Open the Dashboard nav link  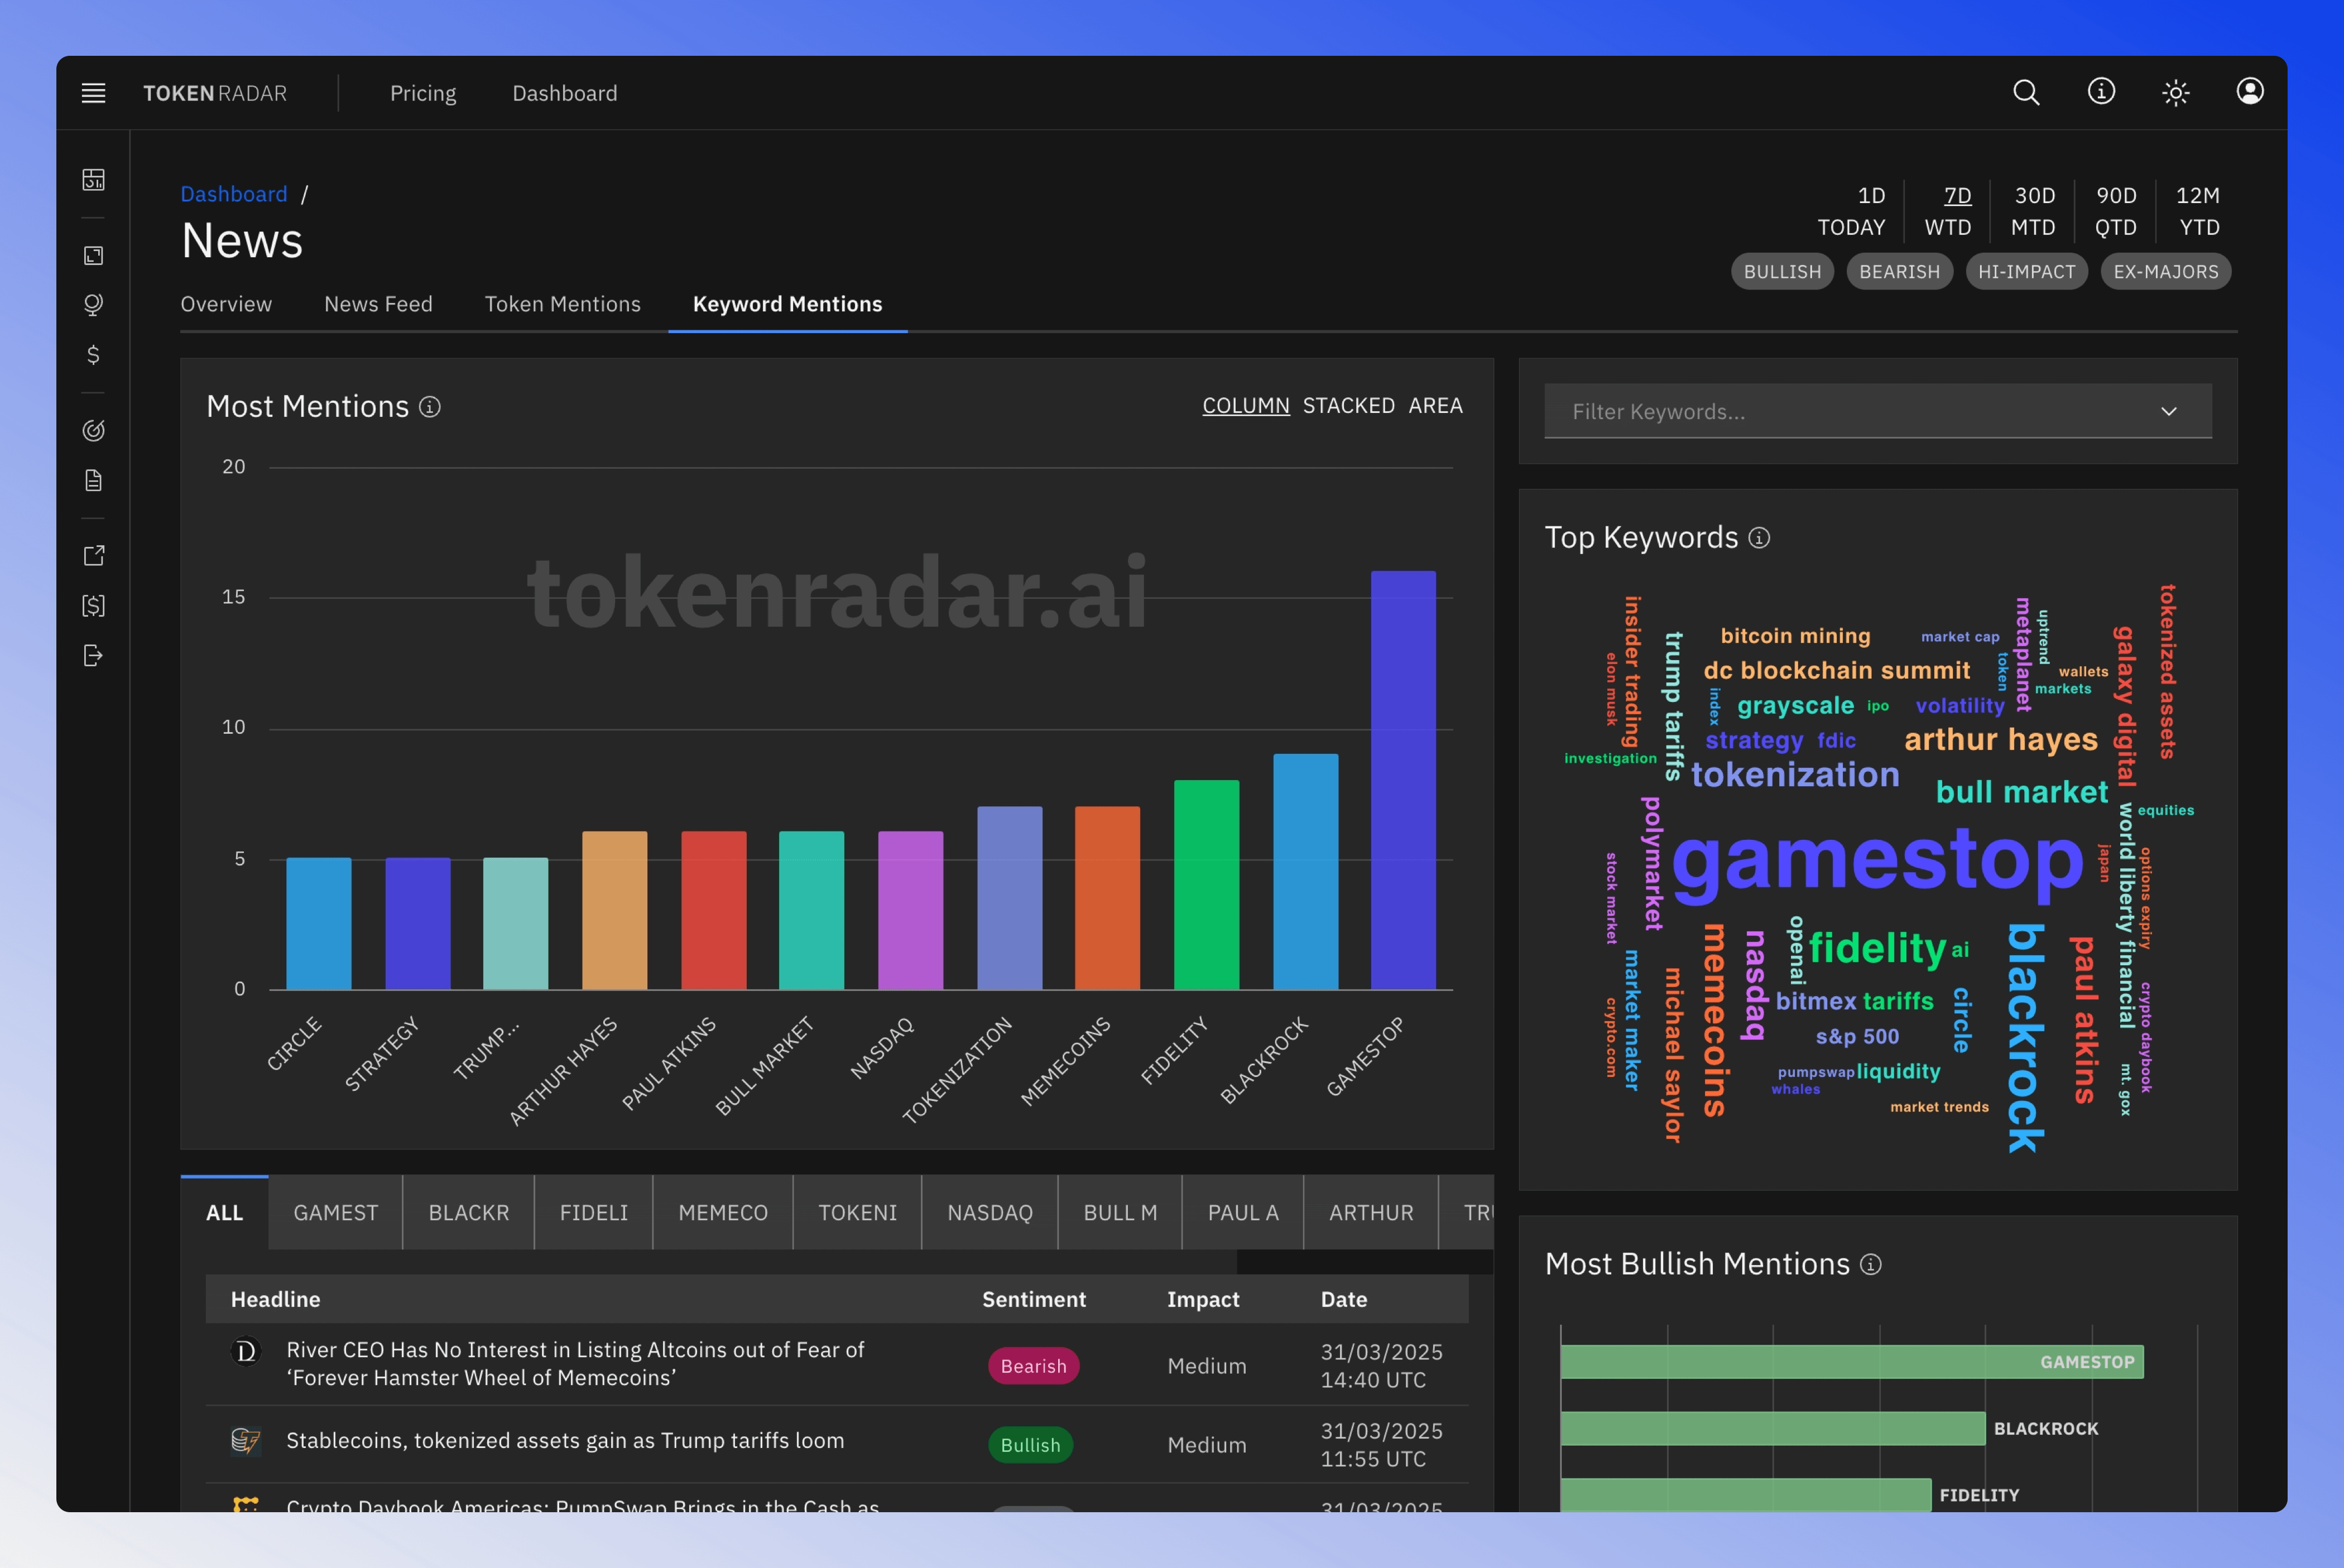coord(565,93)
